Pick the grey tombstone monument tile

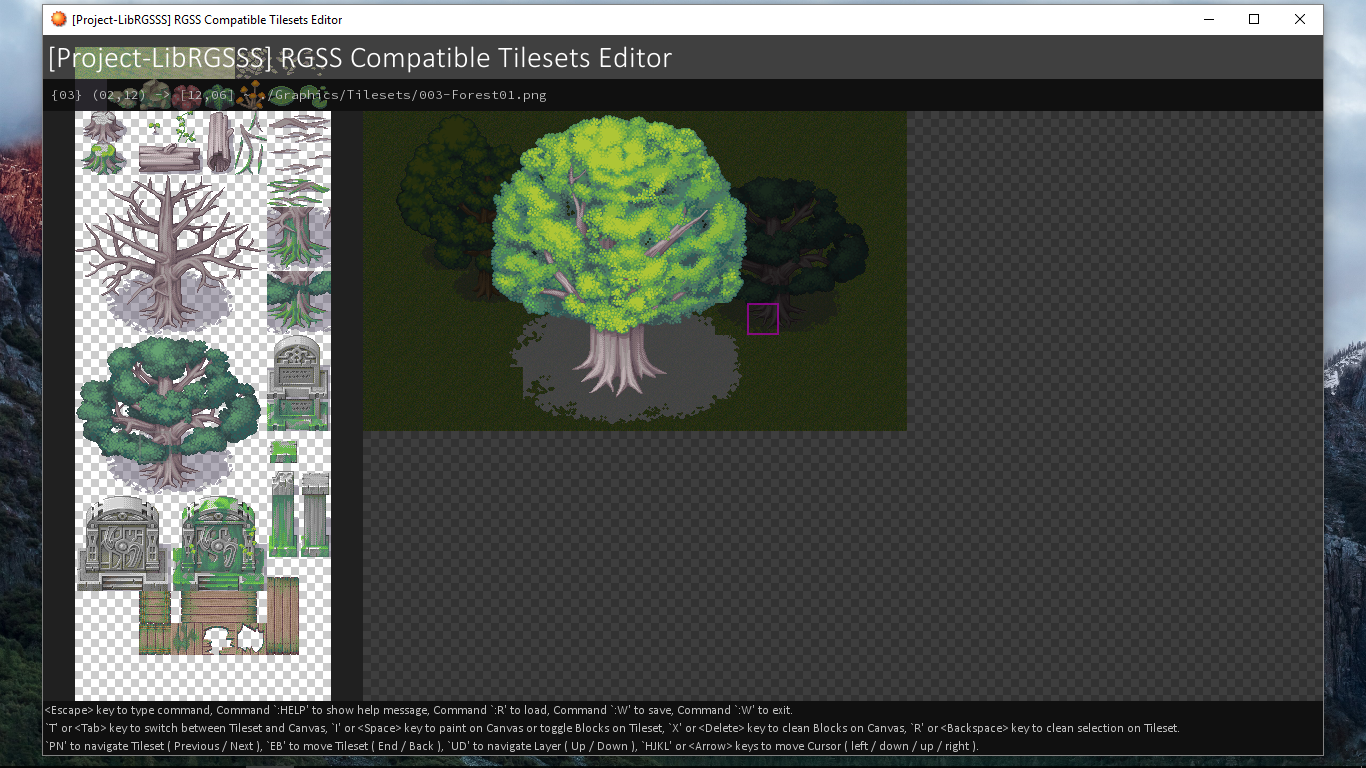[298, 382]
